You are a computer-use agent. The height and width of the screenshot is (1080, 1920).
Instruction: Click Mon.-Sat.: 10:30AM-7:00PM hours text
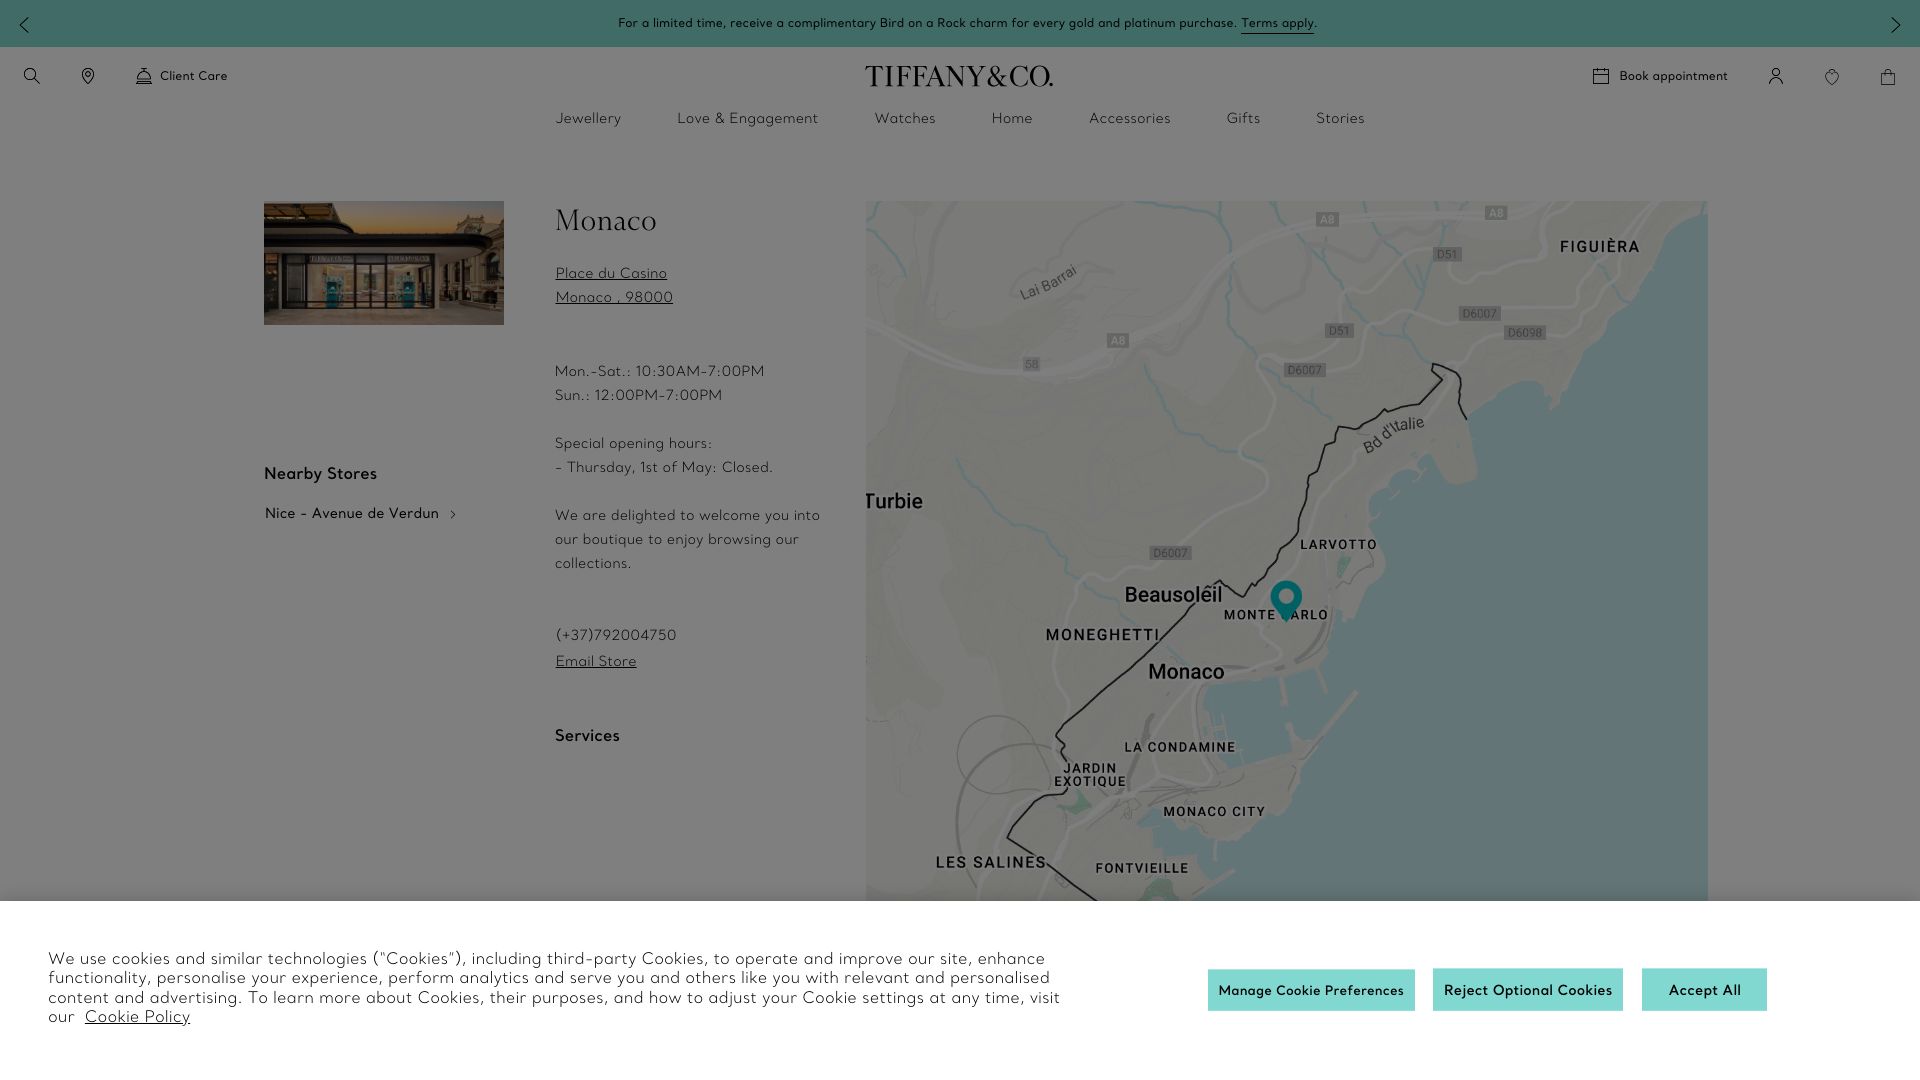click(x=659, y=371)
